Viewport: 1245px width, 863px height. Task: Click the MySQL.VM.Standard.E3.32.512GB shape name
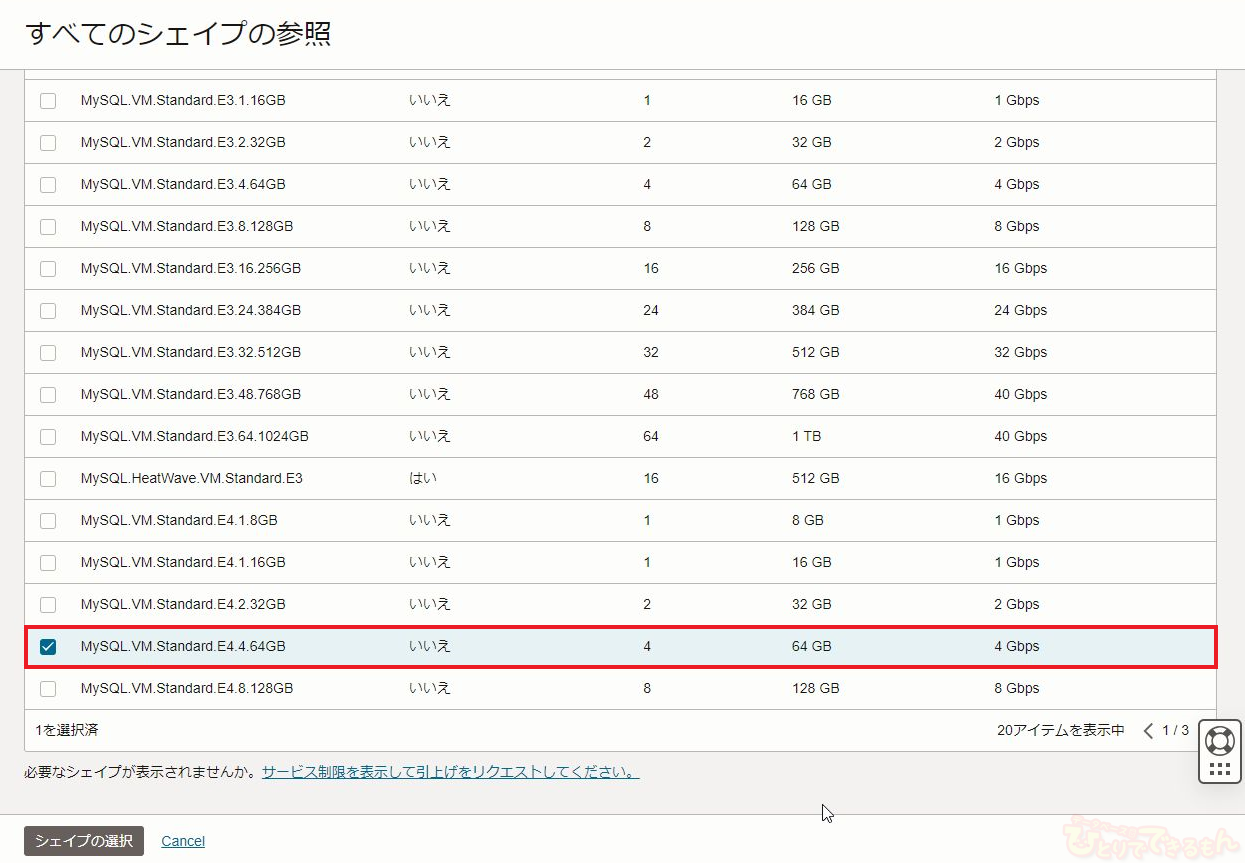coord(190,352)
